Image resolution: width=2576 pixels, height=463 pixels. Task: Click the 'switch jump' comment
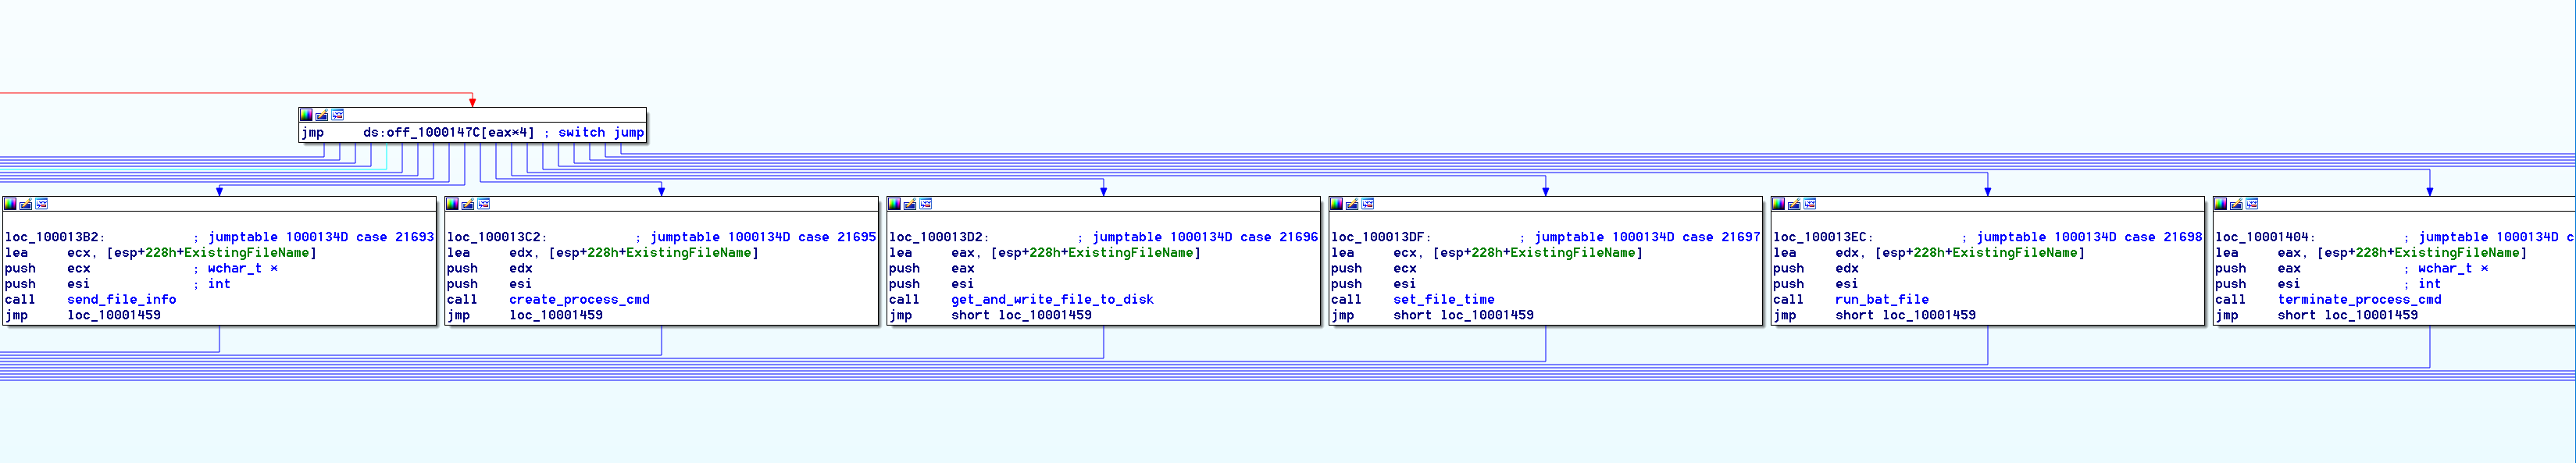601,133
